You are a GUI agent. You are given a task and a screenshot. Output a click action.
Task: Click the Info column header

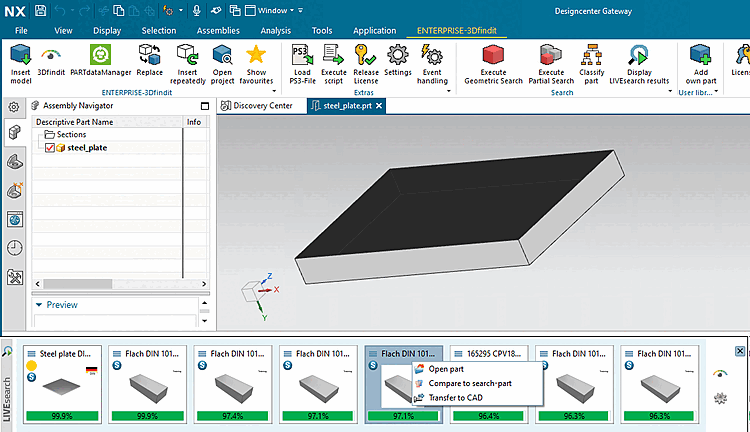point(194,122)
